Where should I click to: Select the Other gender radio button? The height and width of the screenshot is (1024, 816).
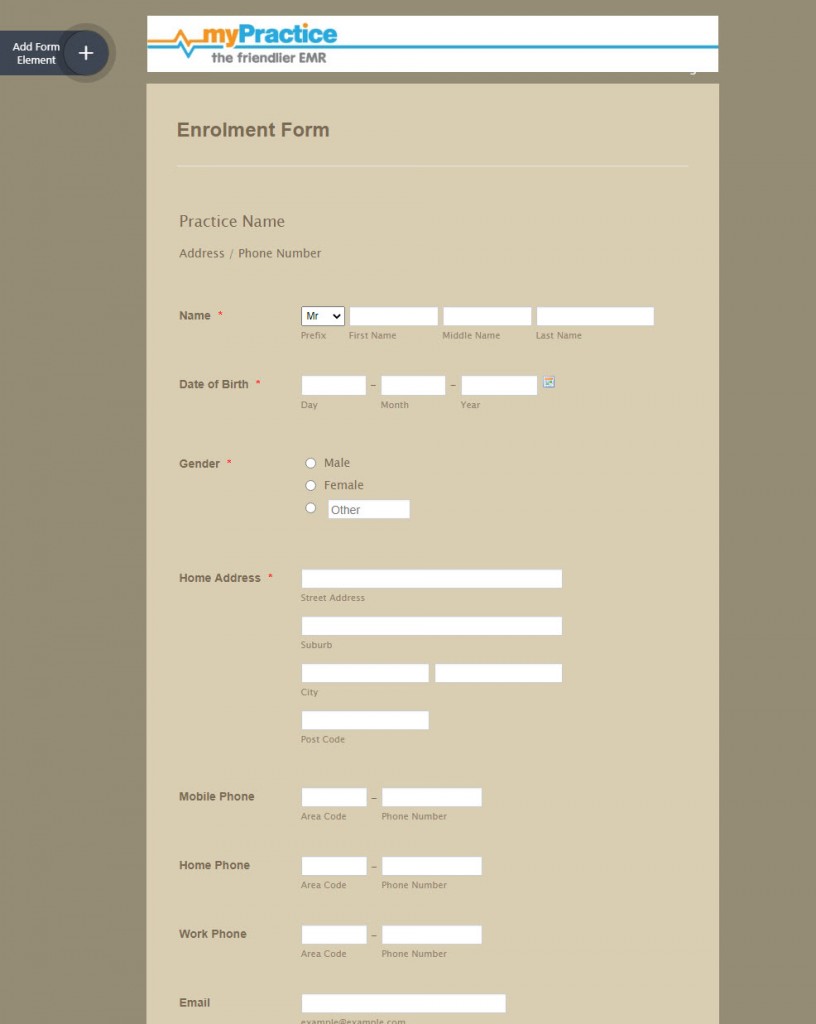(311, 507)
